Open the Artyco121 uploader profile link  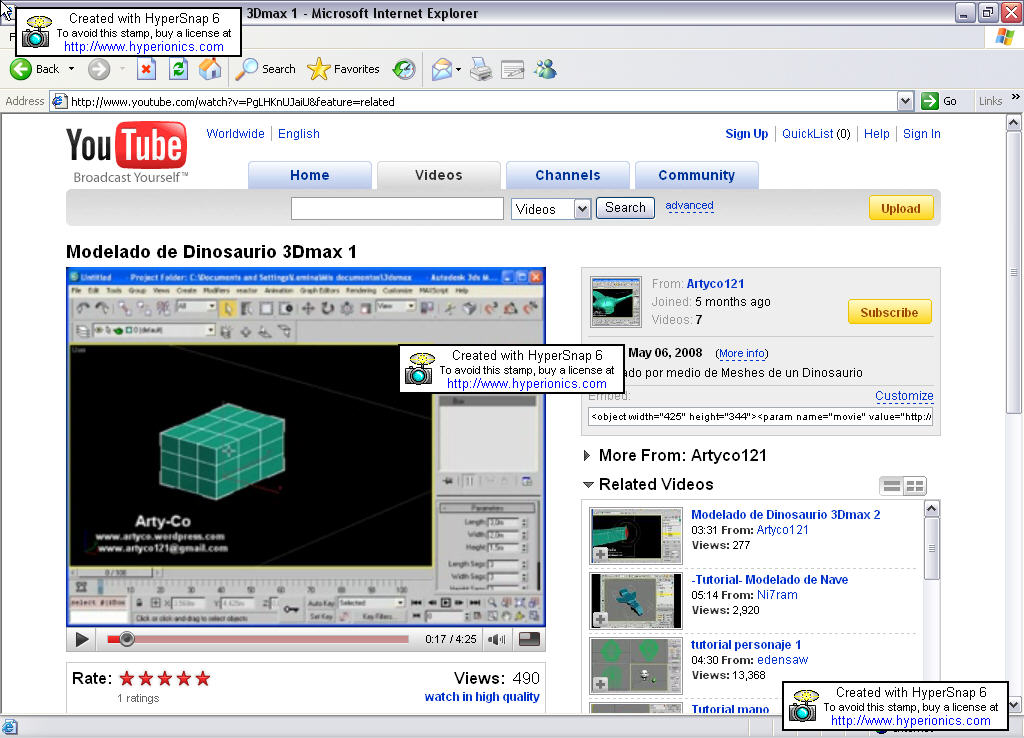point(715,283)
